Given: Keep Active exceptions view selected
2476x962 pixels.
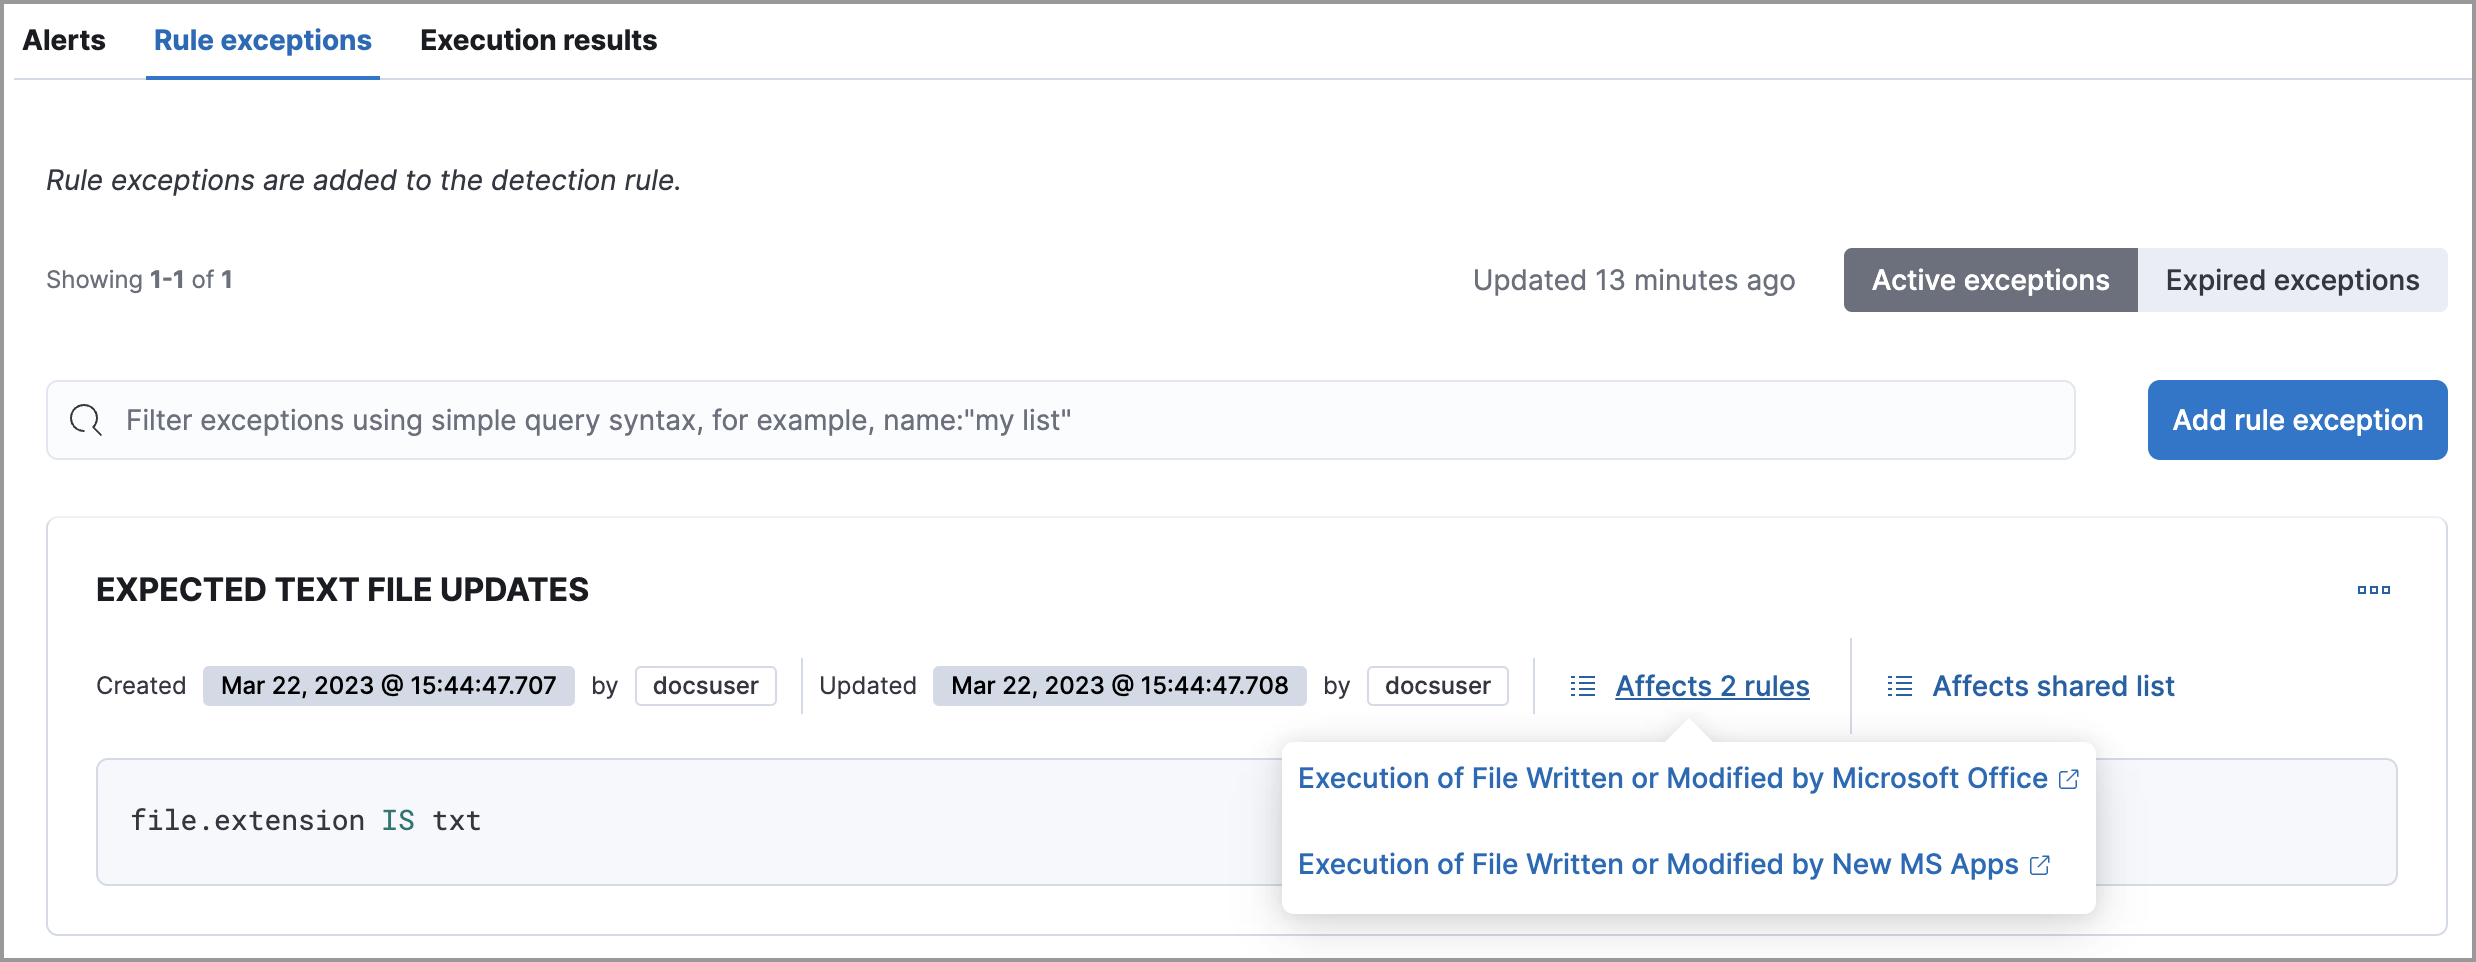Looking at the screenshot, I should pyautogui.click(x=1989, y=280).
